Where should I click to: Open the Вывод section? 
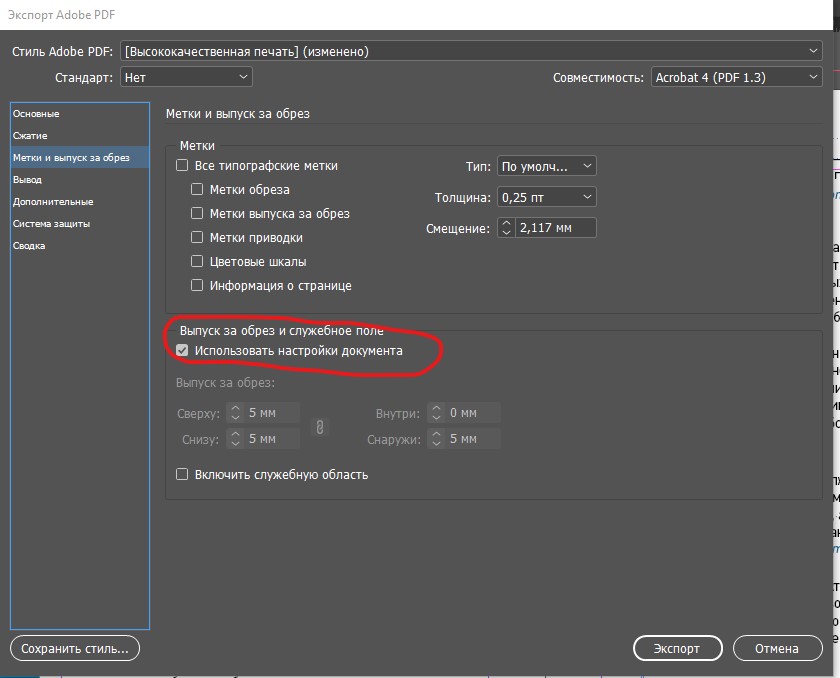point(80,179)
